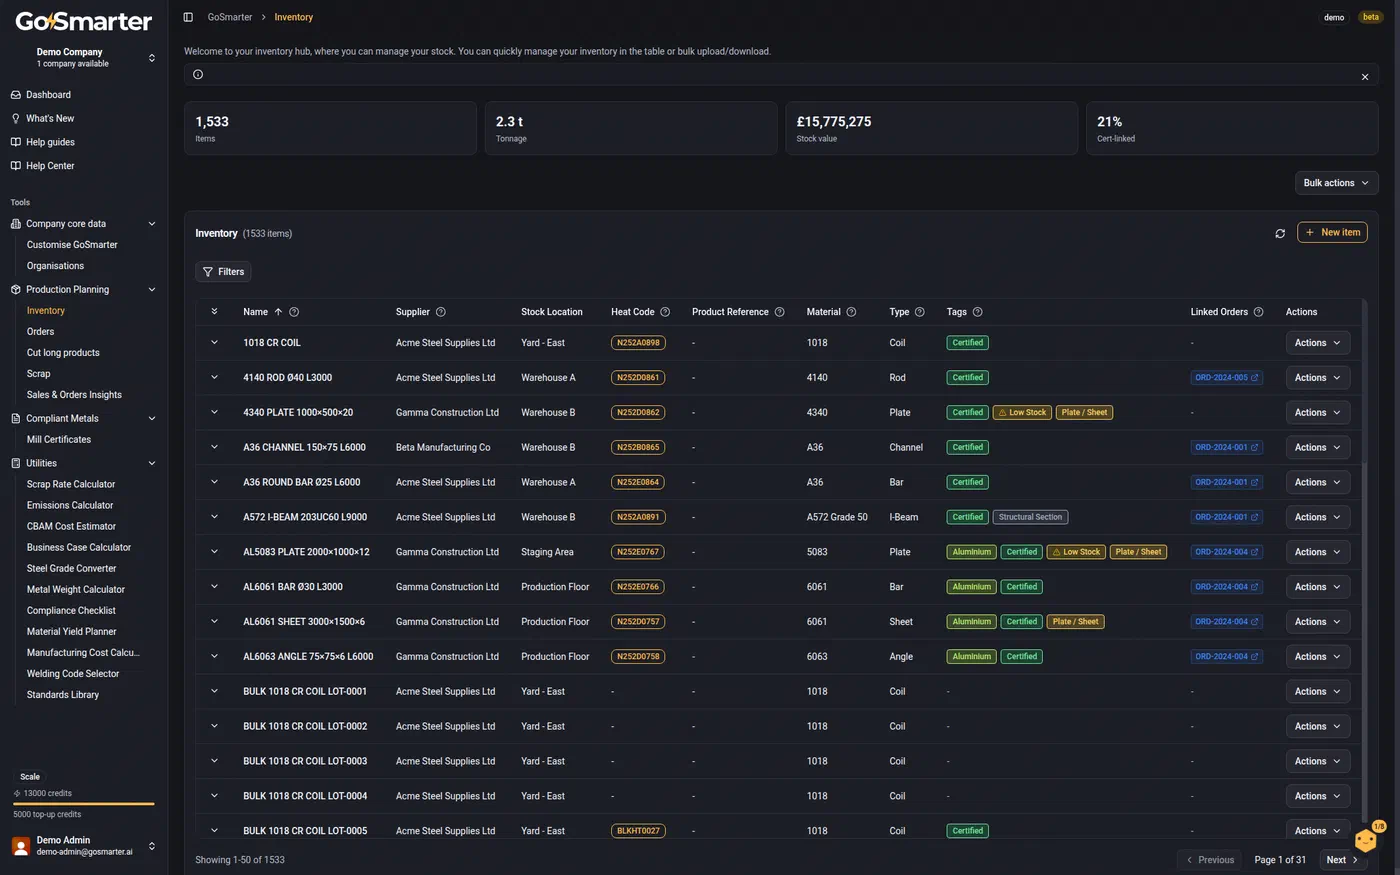The image size is (1400, 875).
Task: Click the New item button
Action: coord(1332,233)
